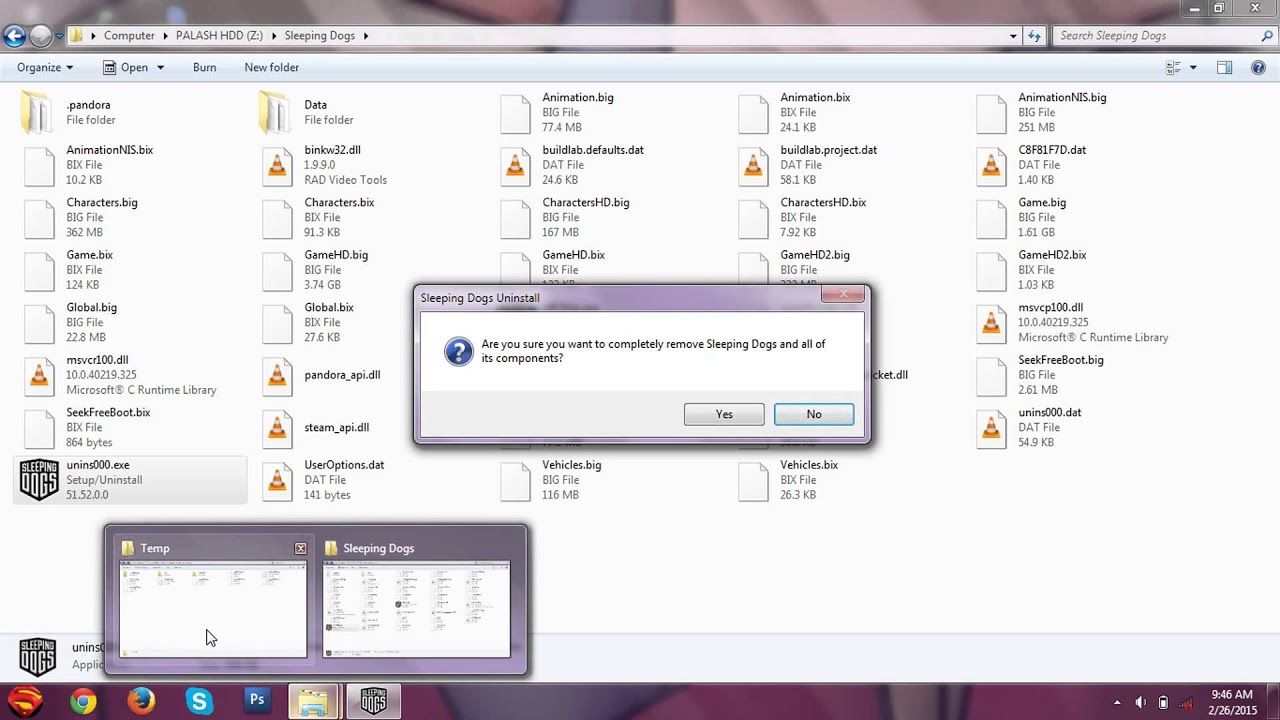Refresh the current folder view

1036,36
